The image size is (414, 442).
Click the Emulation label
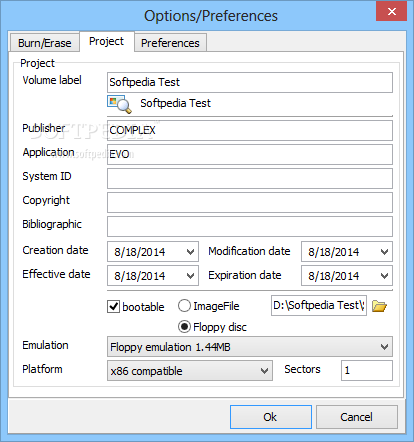pos(45,345)
